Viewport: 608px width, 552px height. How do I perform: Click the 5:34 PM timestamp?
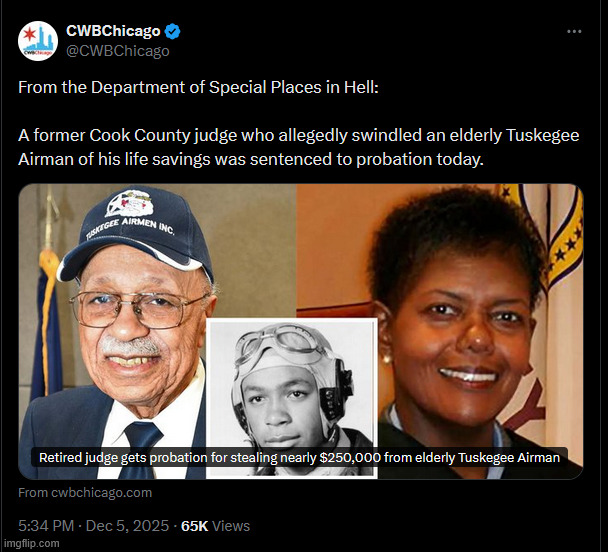[46, 526]
